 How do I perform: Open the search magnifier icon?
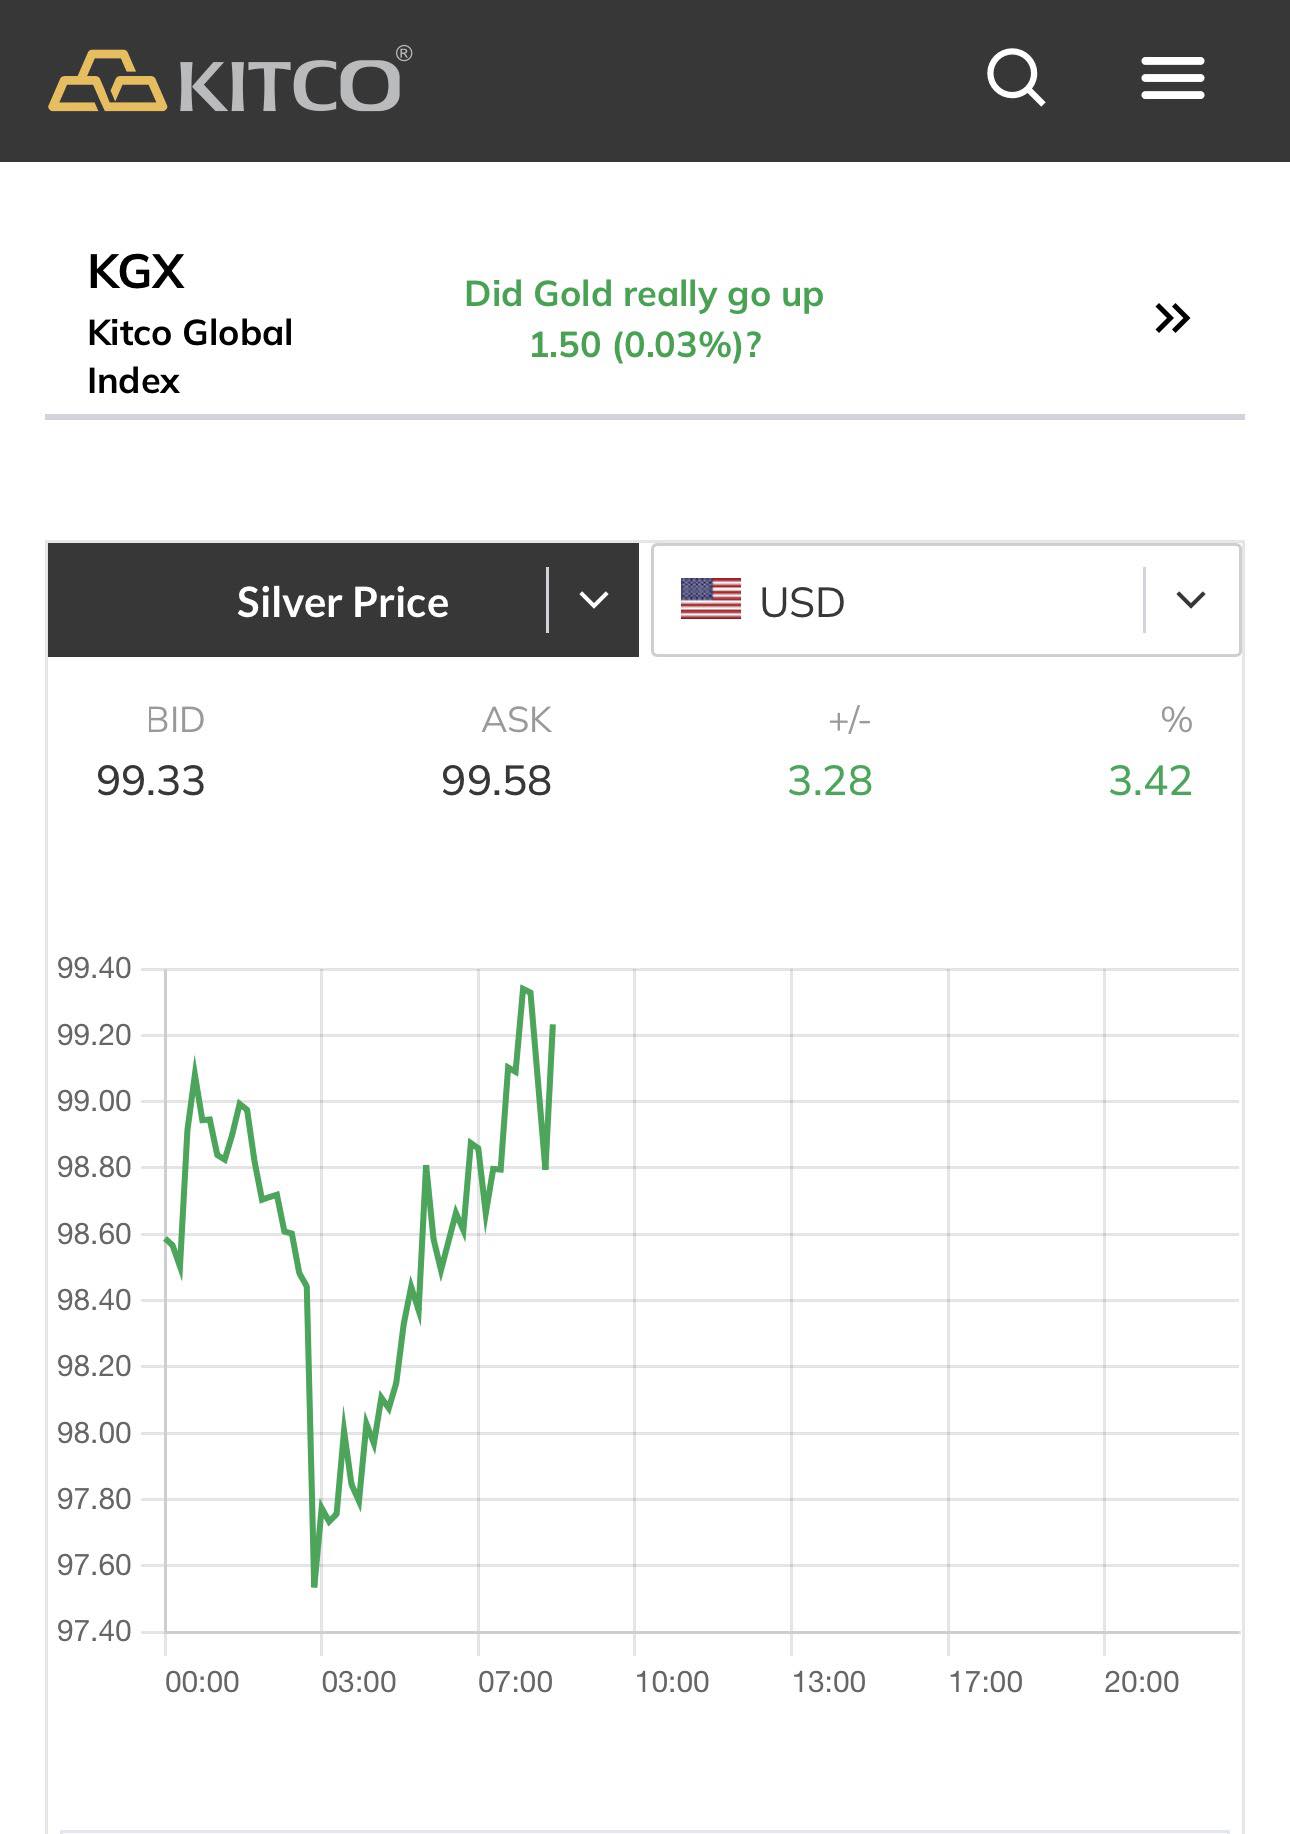coord(1015,78)
